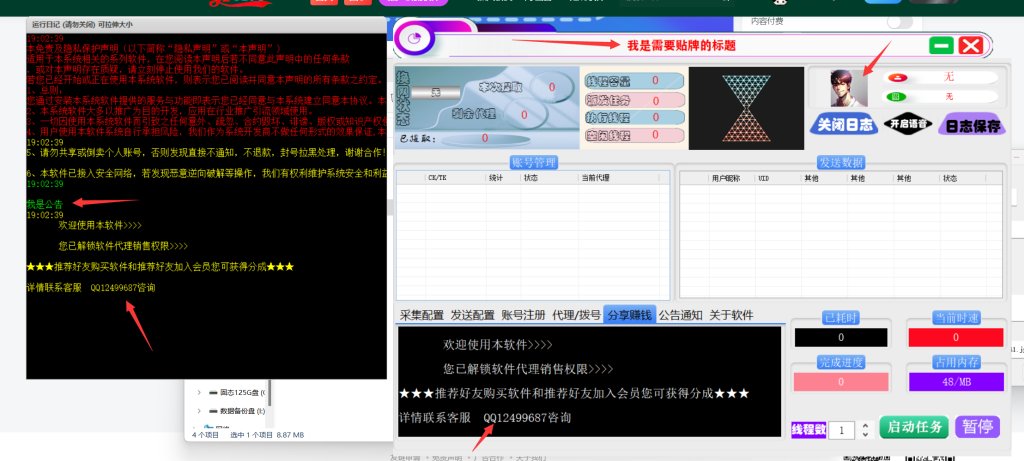Image resolution: width=1024 pixels, height=461 pixels.
Task: Click the 开启语音 diamond button
Action: (908, 124)
